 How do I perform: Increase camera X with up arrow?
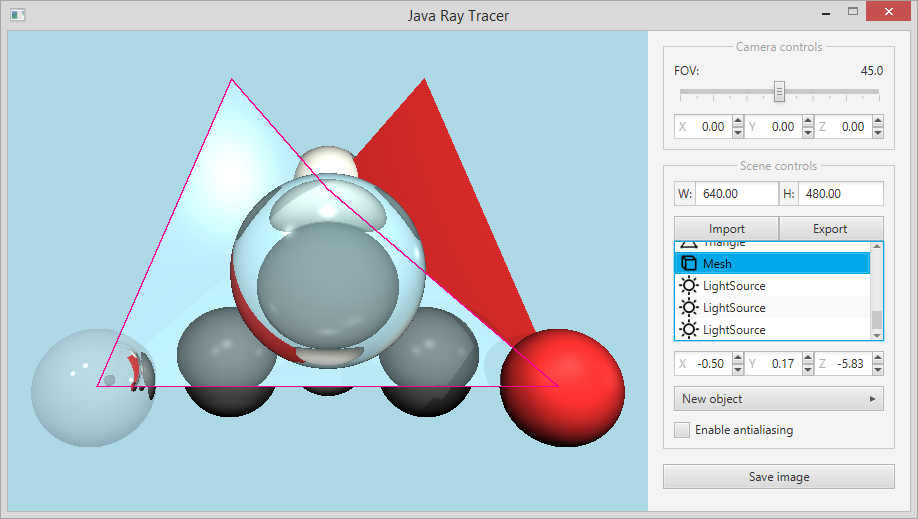pyautogui.click(x=738, y=121)
